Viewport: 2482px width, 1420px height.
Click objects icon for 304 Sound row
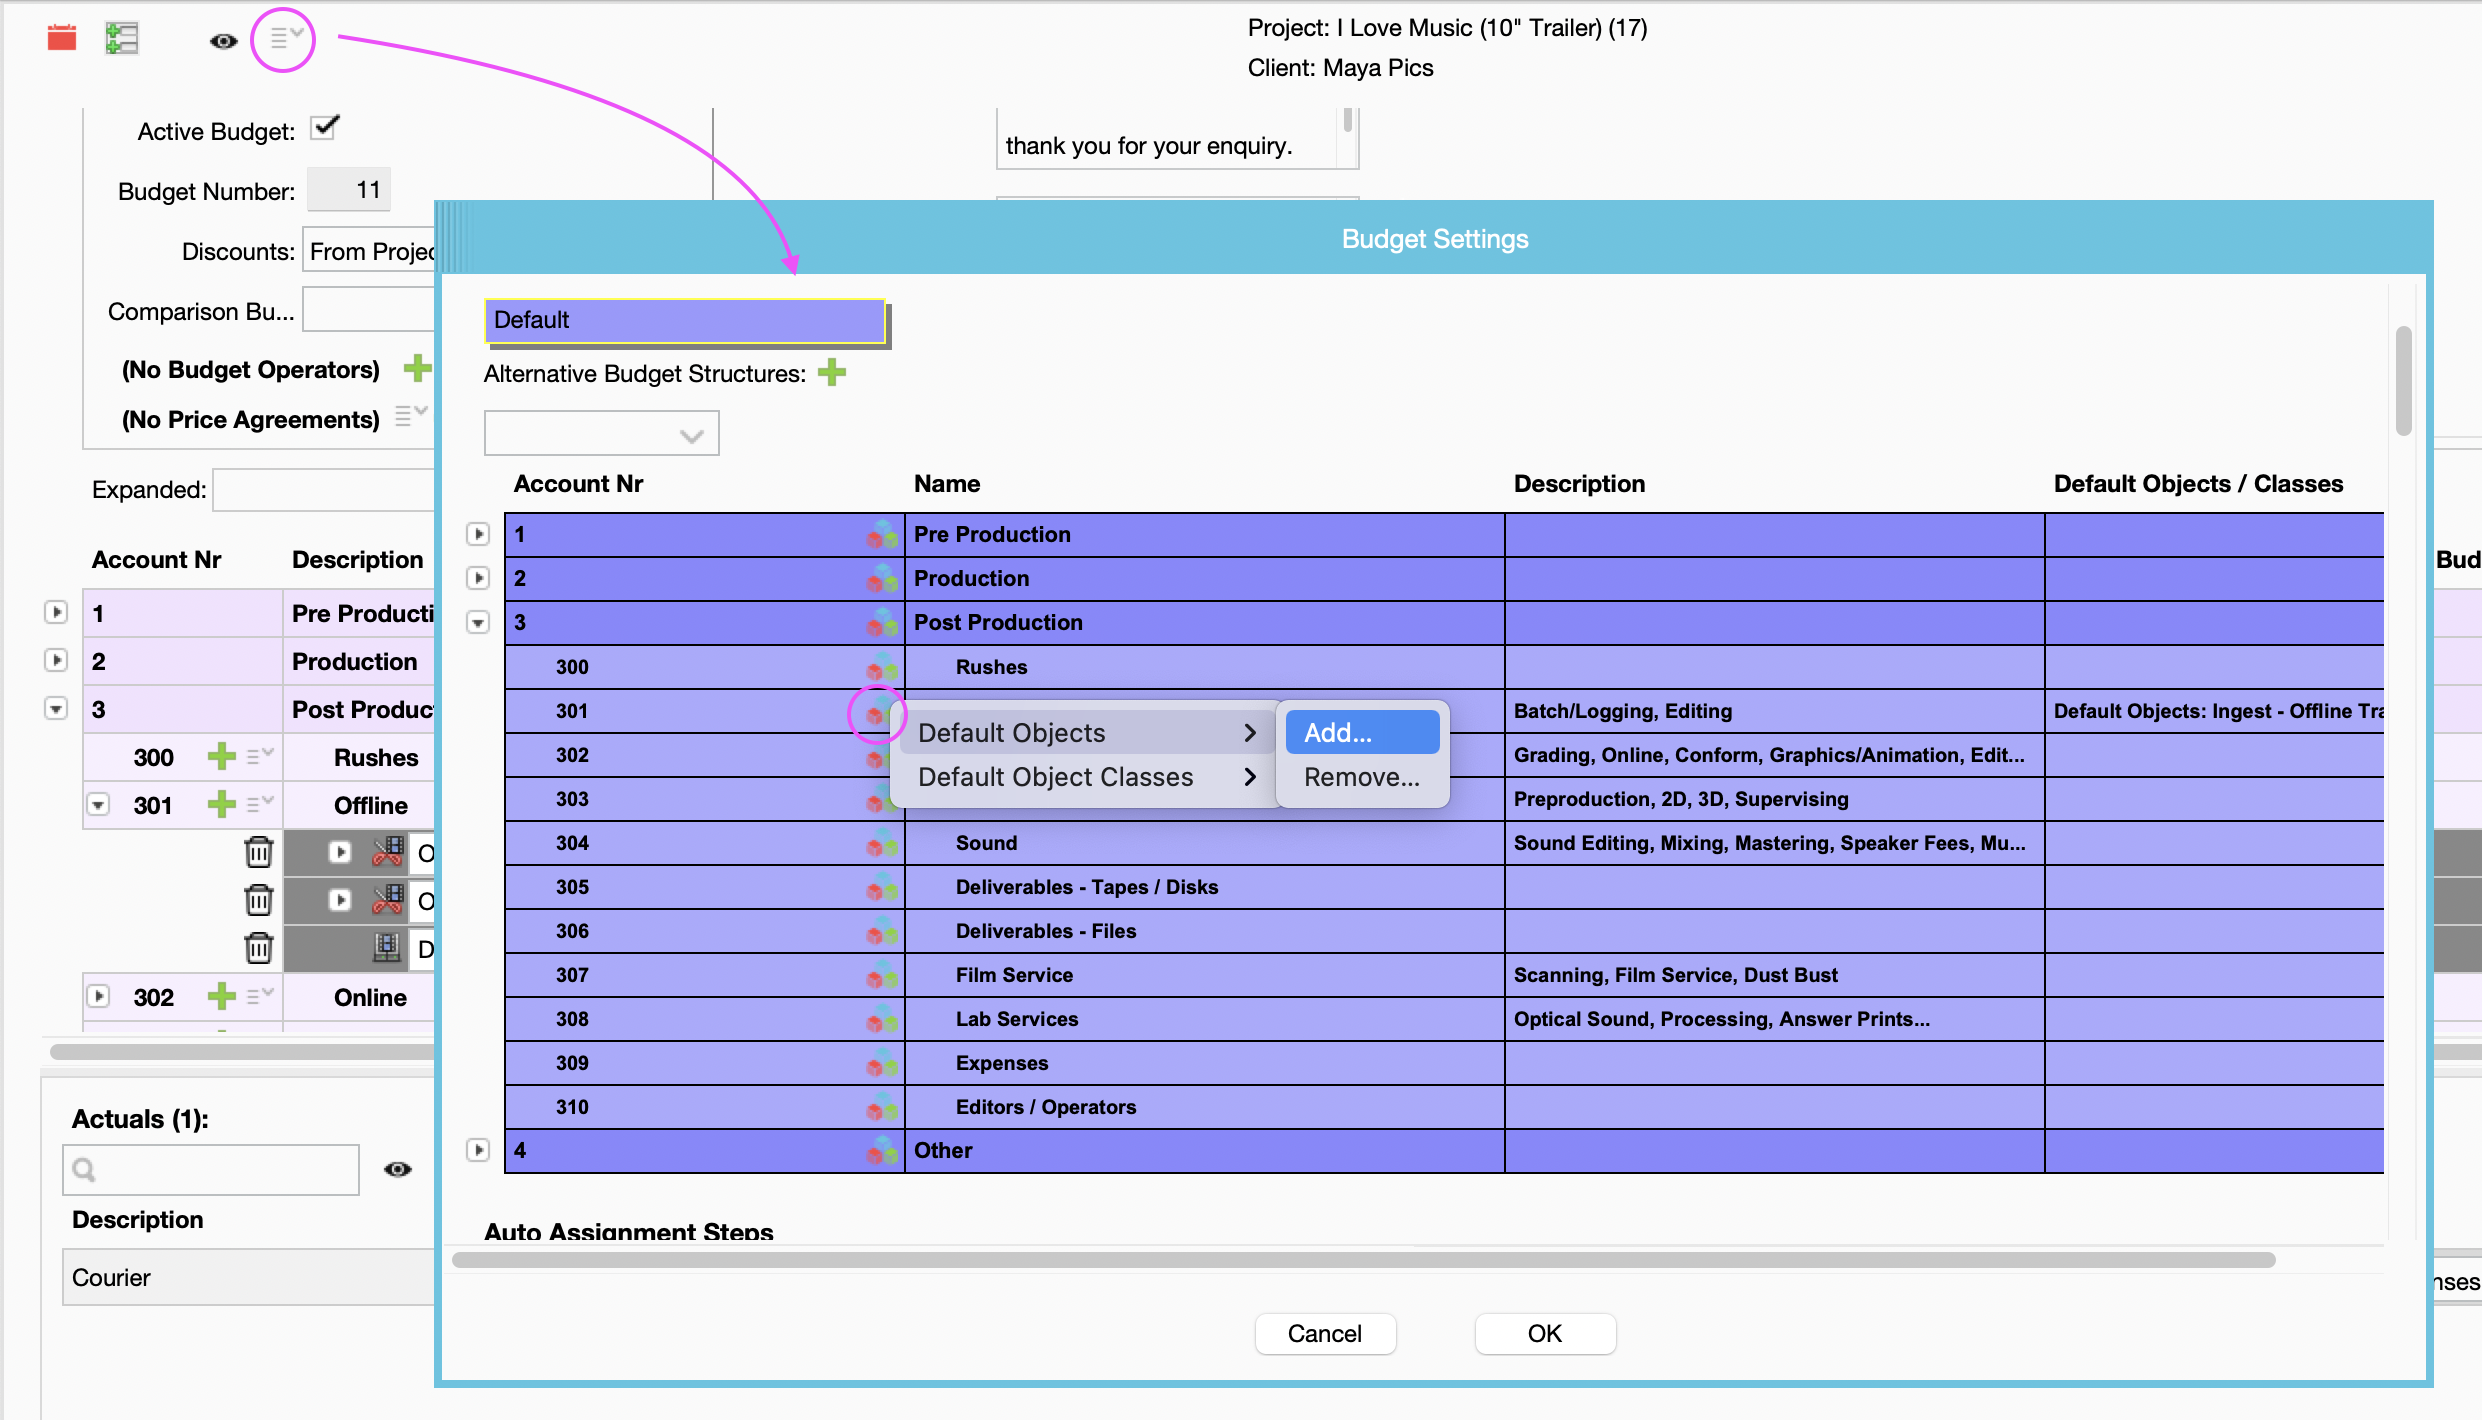click(881, 843)
